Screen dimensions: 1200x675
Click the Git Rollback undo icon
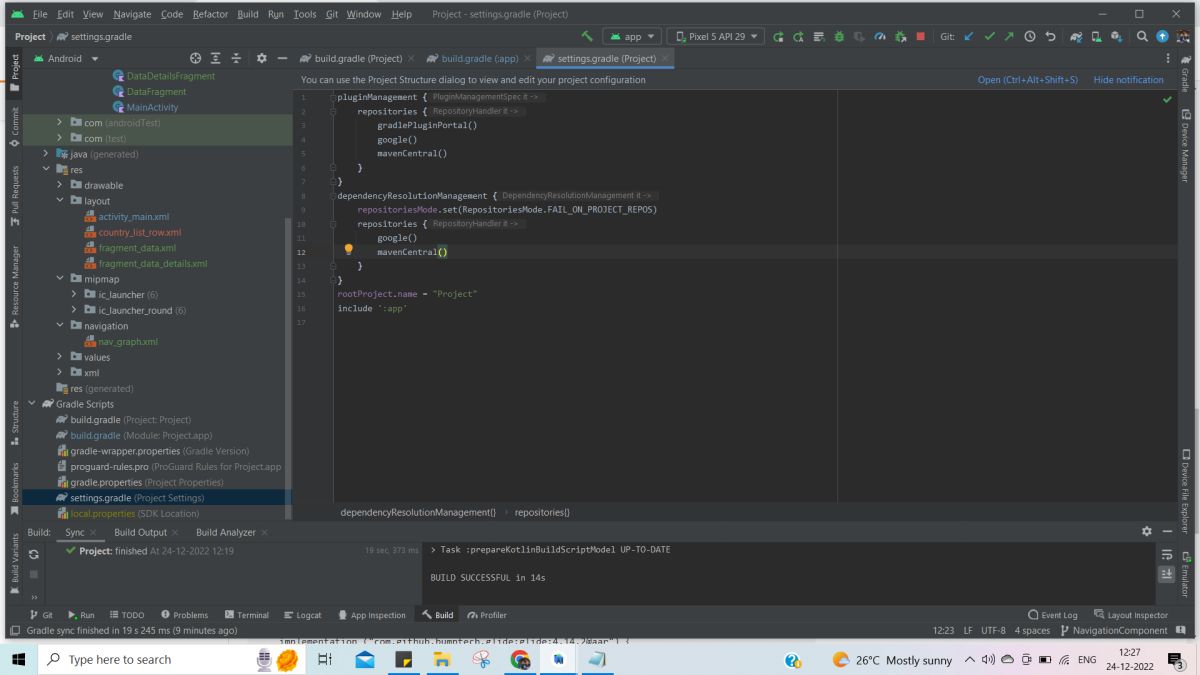pos(1050,36)
